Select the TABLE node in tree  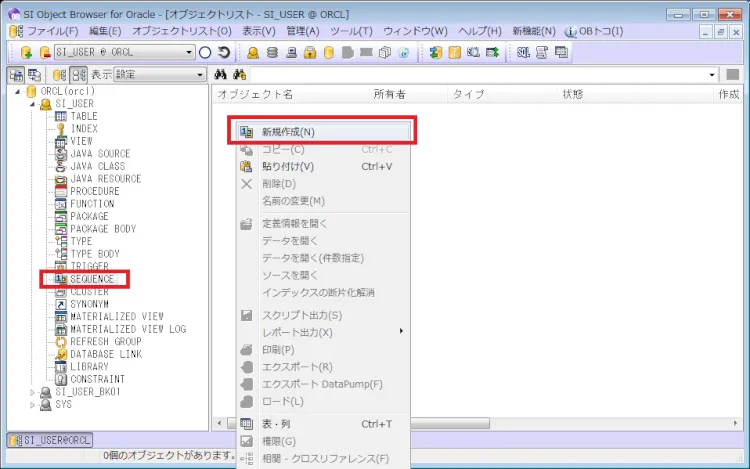pyautogui.click(x=84, y=116)
